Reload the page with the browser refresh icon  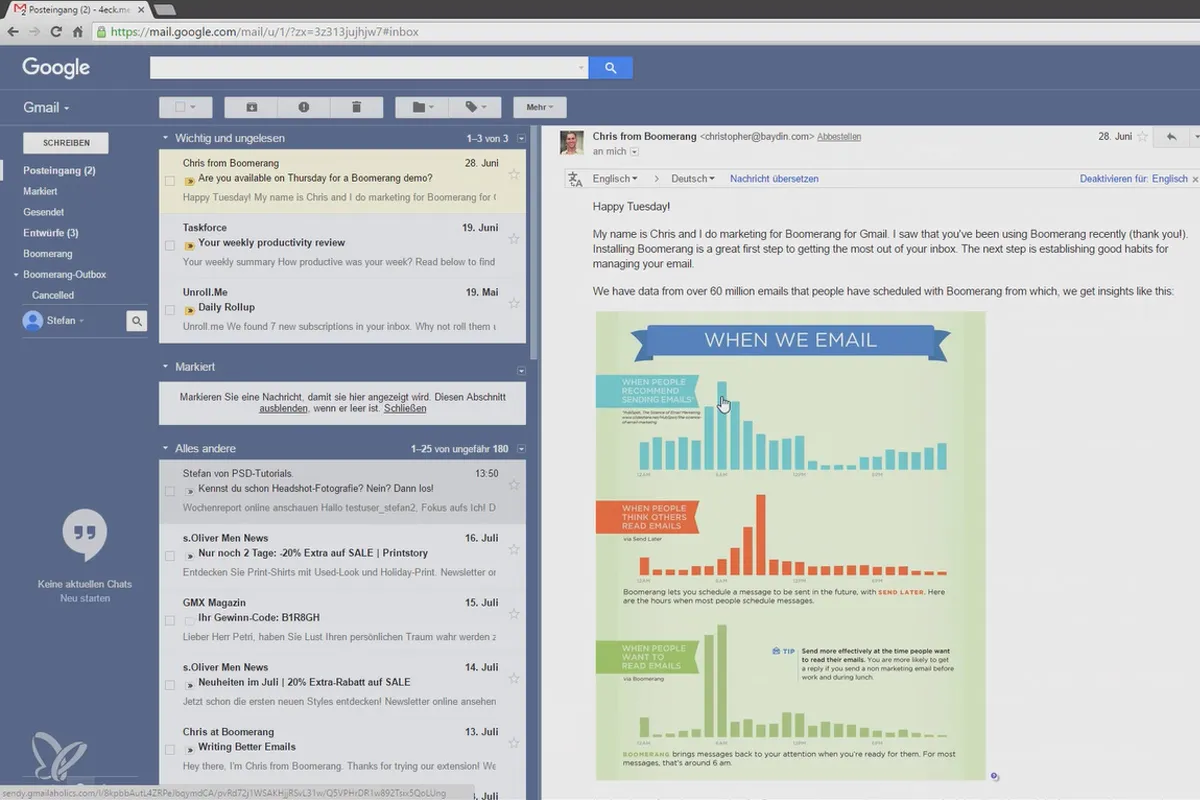(x=56, y=32)
